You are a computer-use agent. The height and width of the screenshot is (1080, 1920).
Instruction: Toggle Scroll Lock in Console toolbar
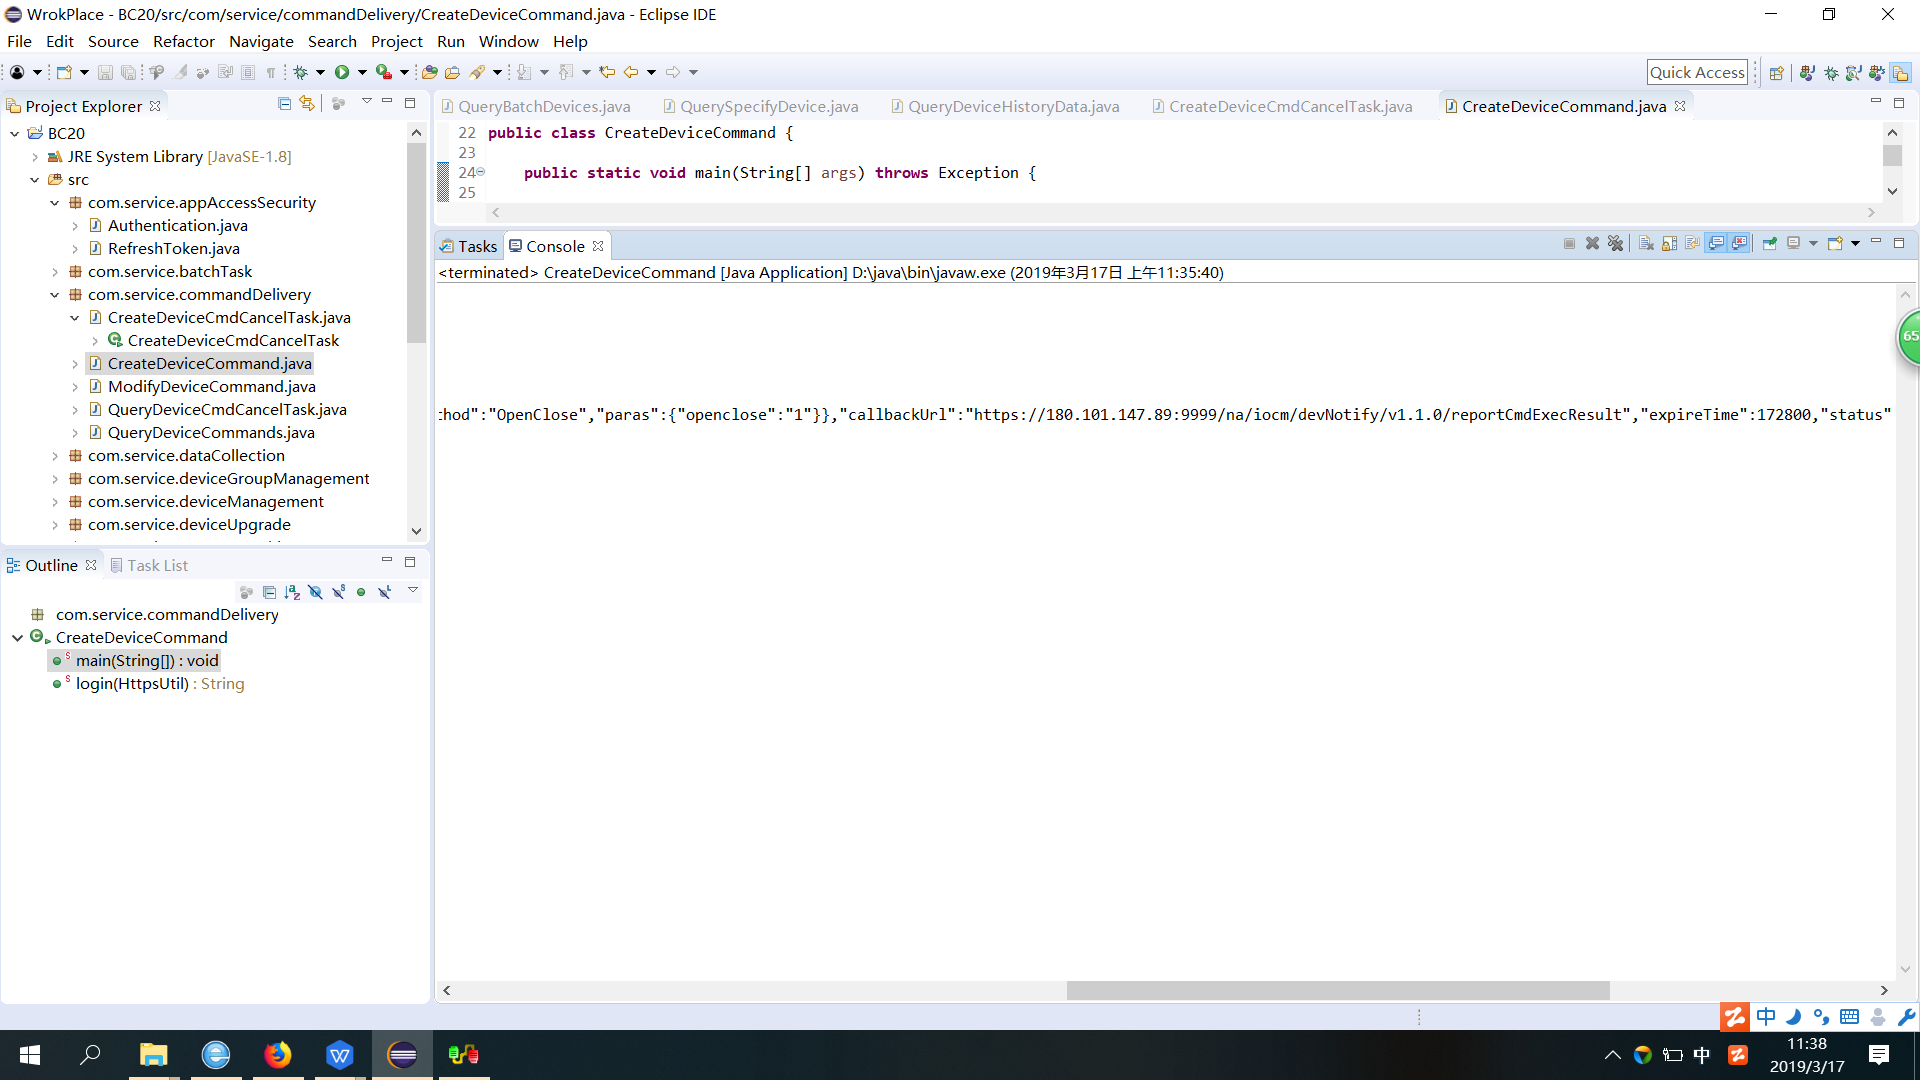(1669, 244)
